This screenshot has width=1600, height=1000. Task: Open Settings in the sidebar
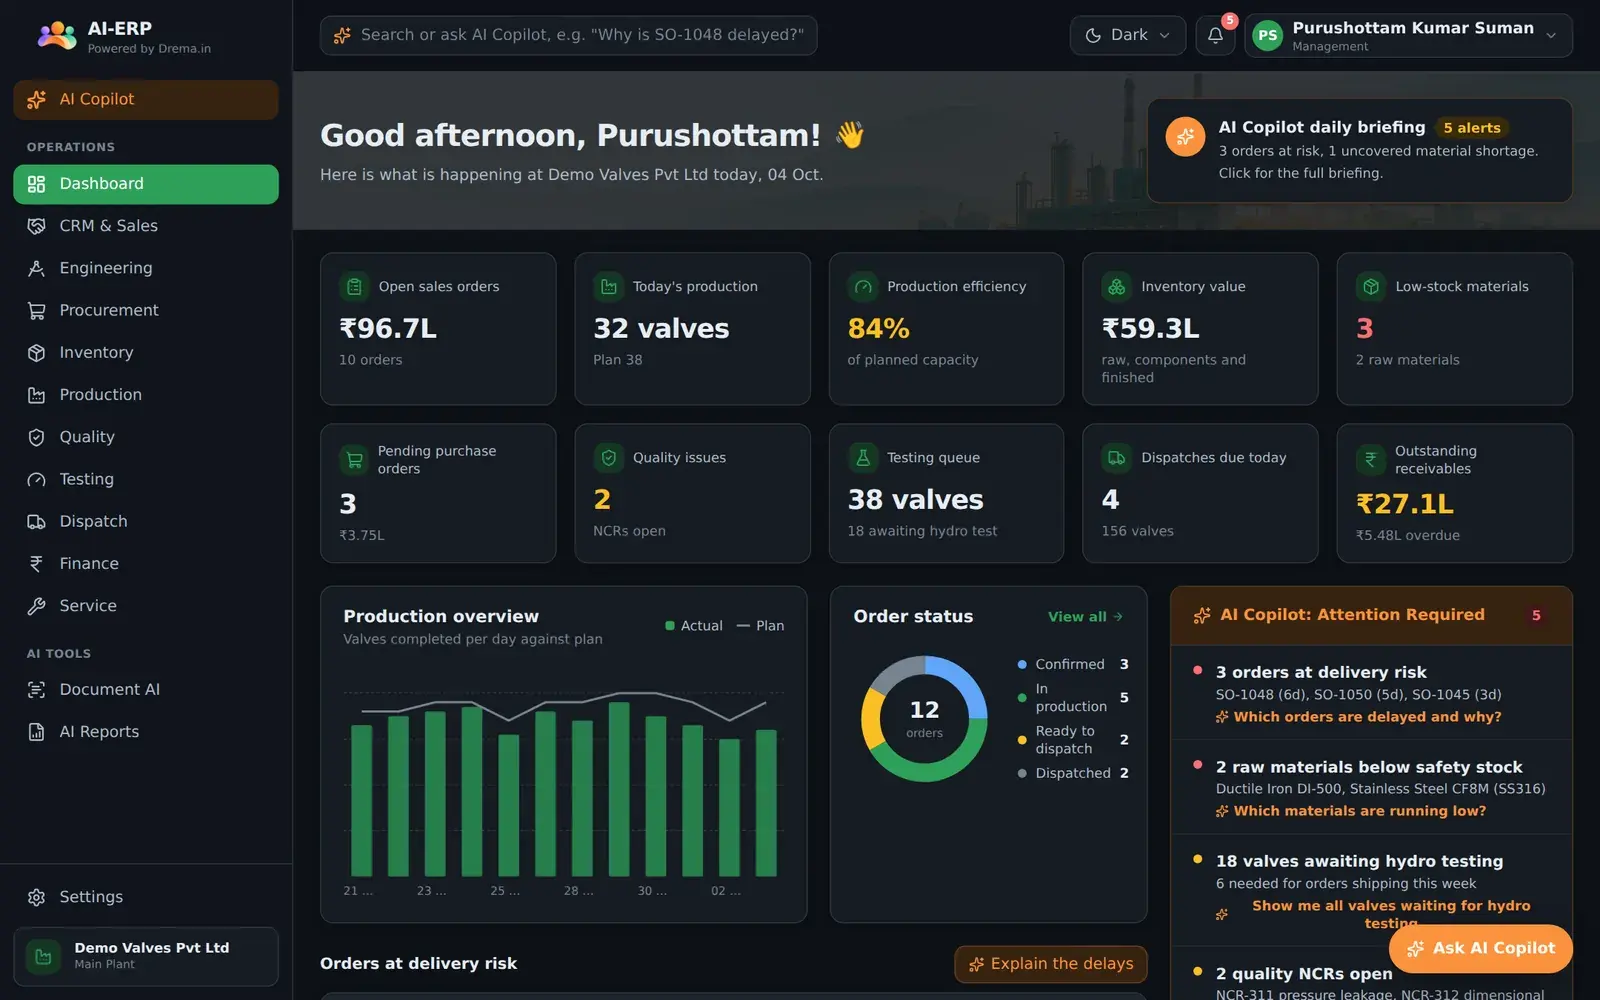(146, 897)
